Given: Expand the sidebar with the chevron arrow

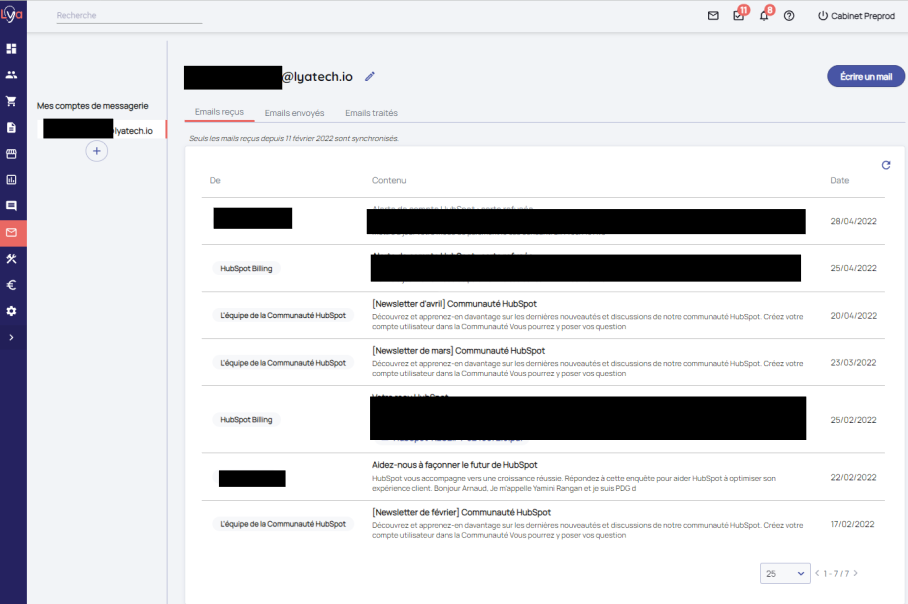Looking at the screenshot, I should pyautogui.click(x=12, y=338).
